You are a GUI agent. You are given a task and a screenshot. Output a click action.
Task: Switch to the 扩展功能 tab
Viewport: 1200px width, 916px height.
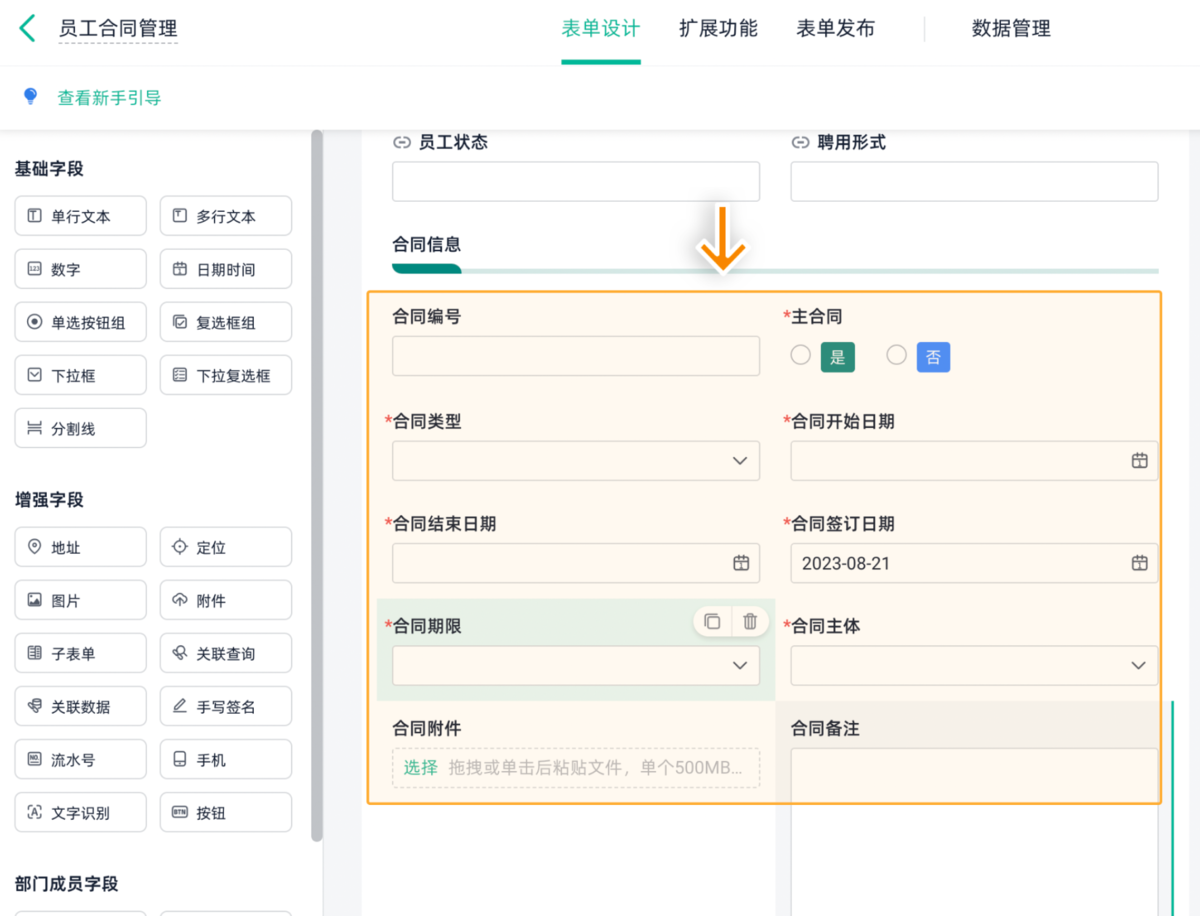718,29
